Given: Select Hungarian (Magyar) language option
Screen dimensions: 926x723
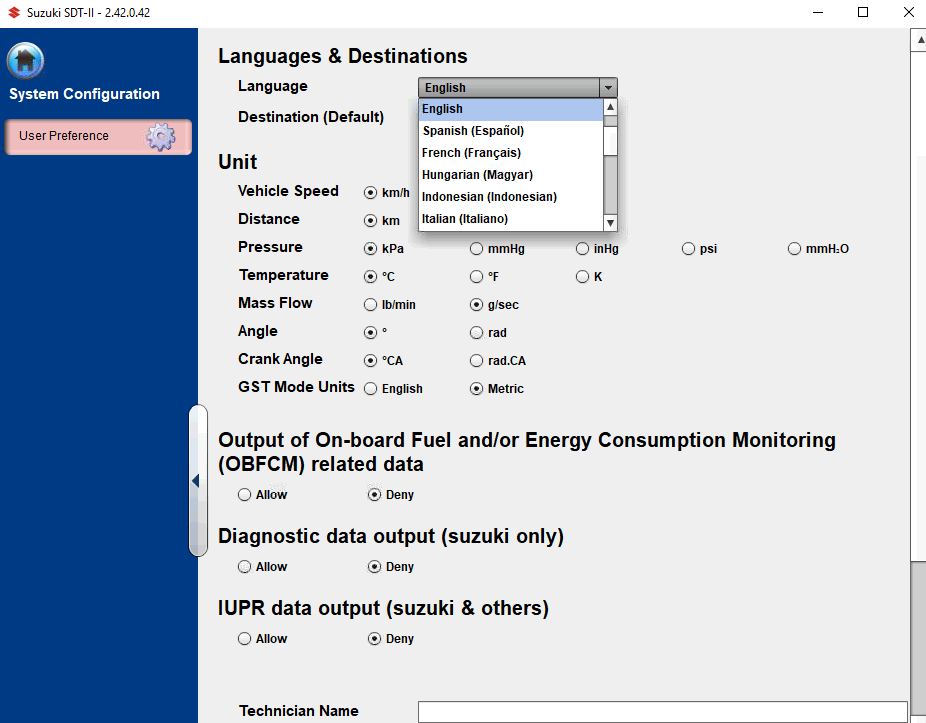Looking at the screenshot, I should tap(477, 175).
